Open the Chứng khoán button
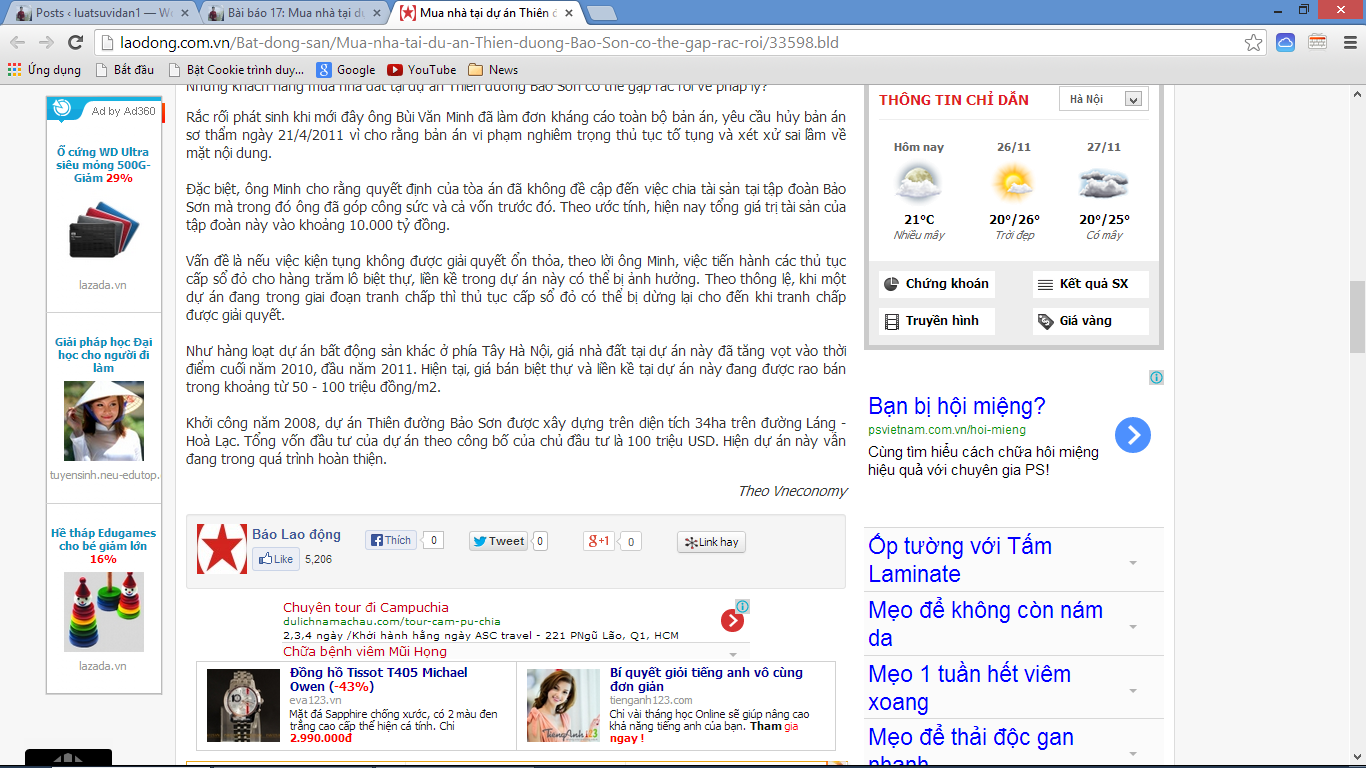This screenshot has height=768, width=1366. (x=937, y=284)
